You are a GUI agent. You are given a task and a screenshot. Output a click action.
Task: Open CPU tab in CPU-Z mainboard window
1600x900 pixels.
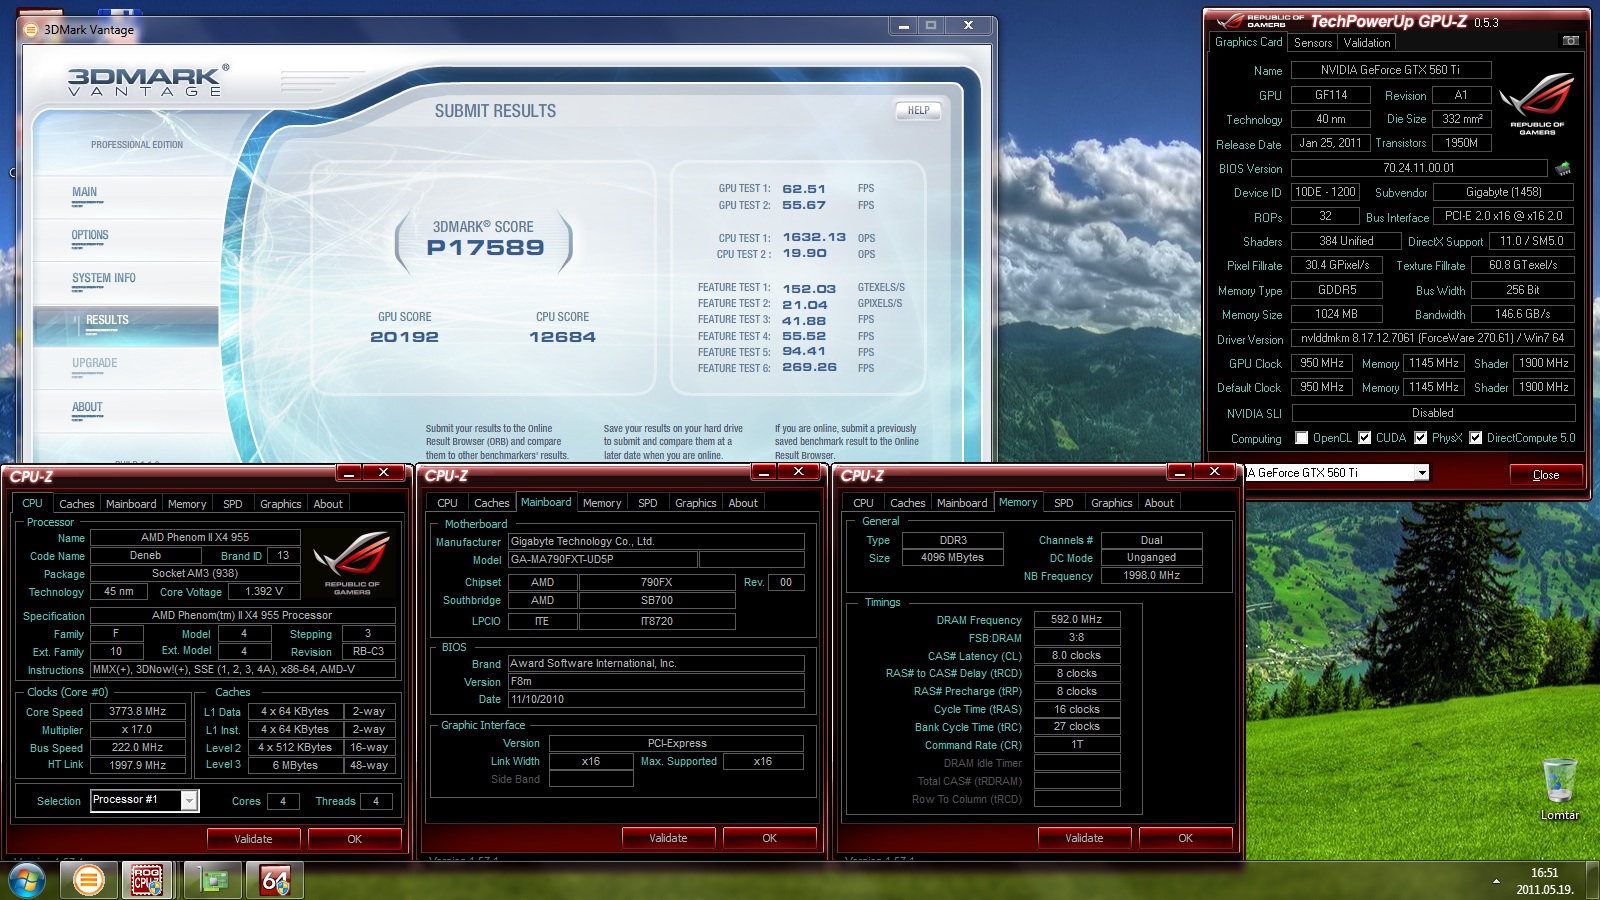pyautogui.click(x=447, y=503)
